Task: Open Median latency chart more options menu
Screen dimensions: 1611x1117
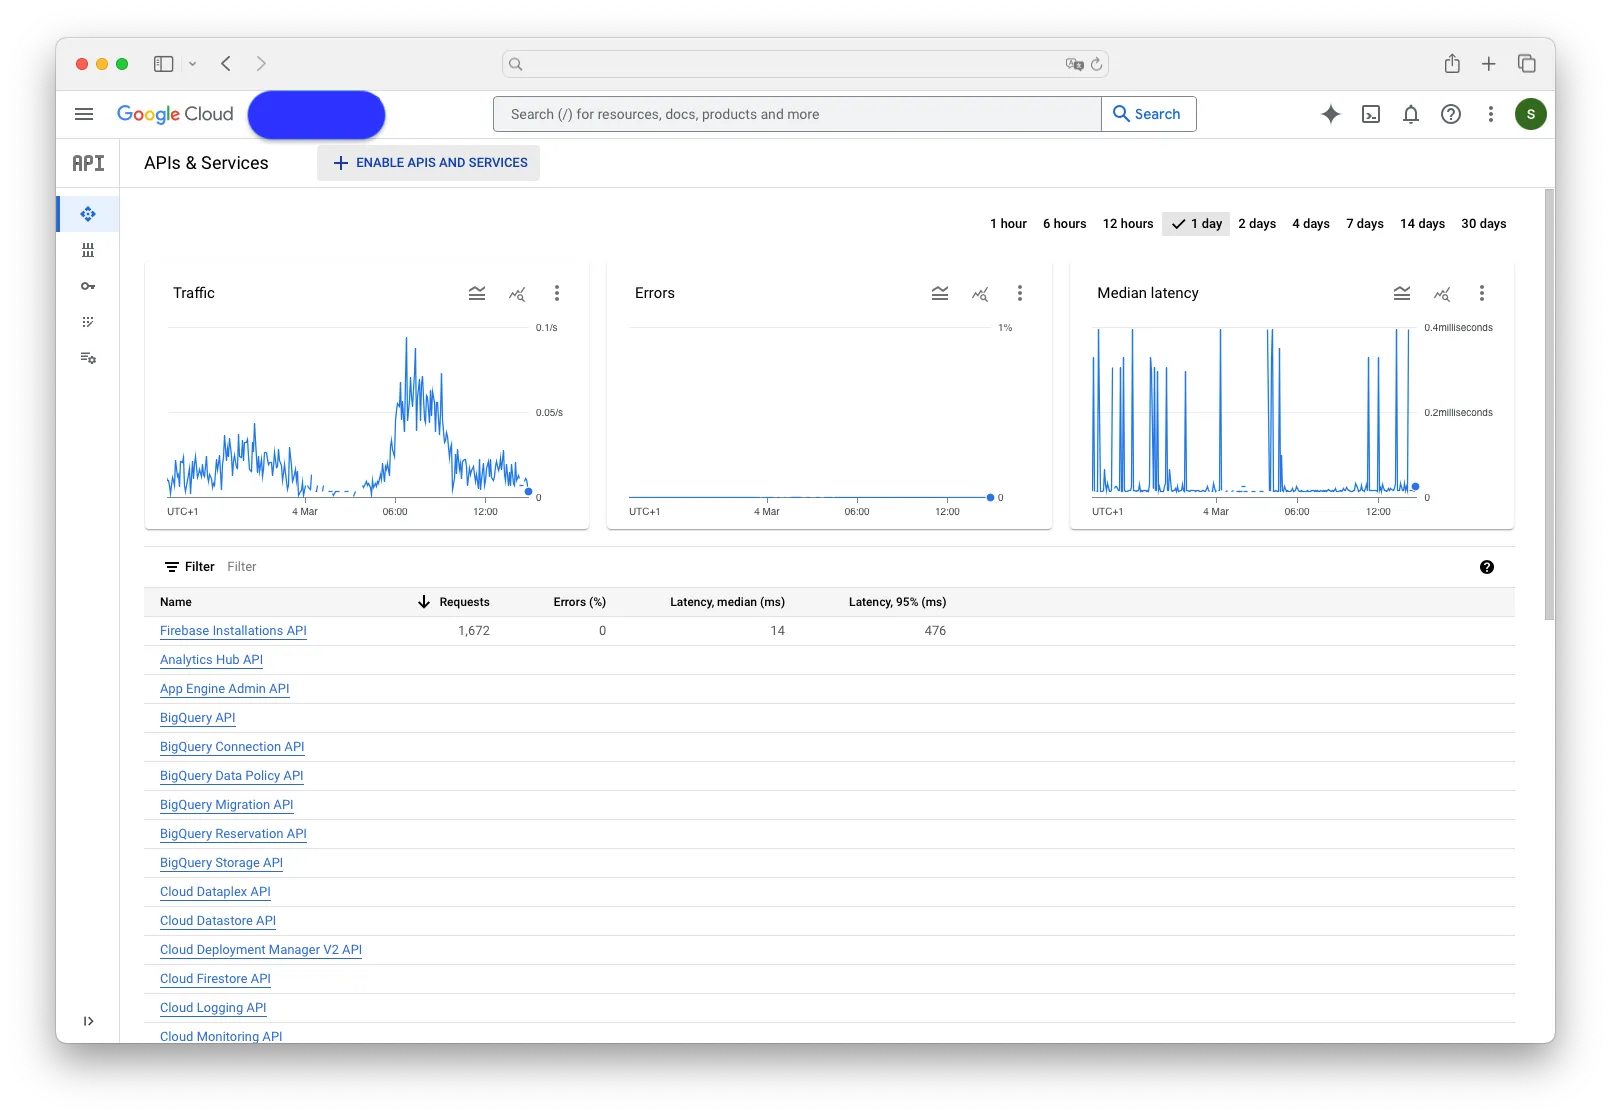Action: pyautogui.click(x=1482, y=294)
